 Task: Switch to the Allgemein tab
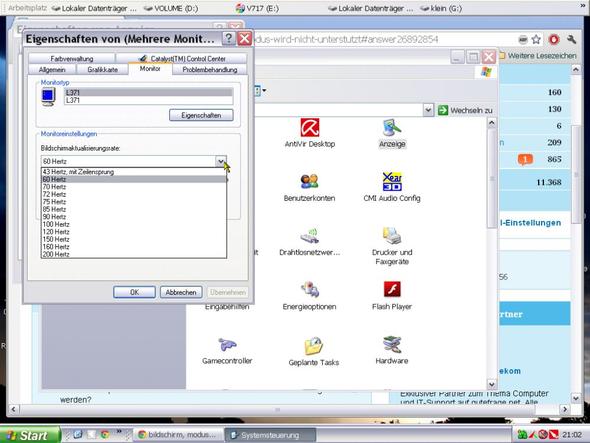click(52, 70)
